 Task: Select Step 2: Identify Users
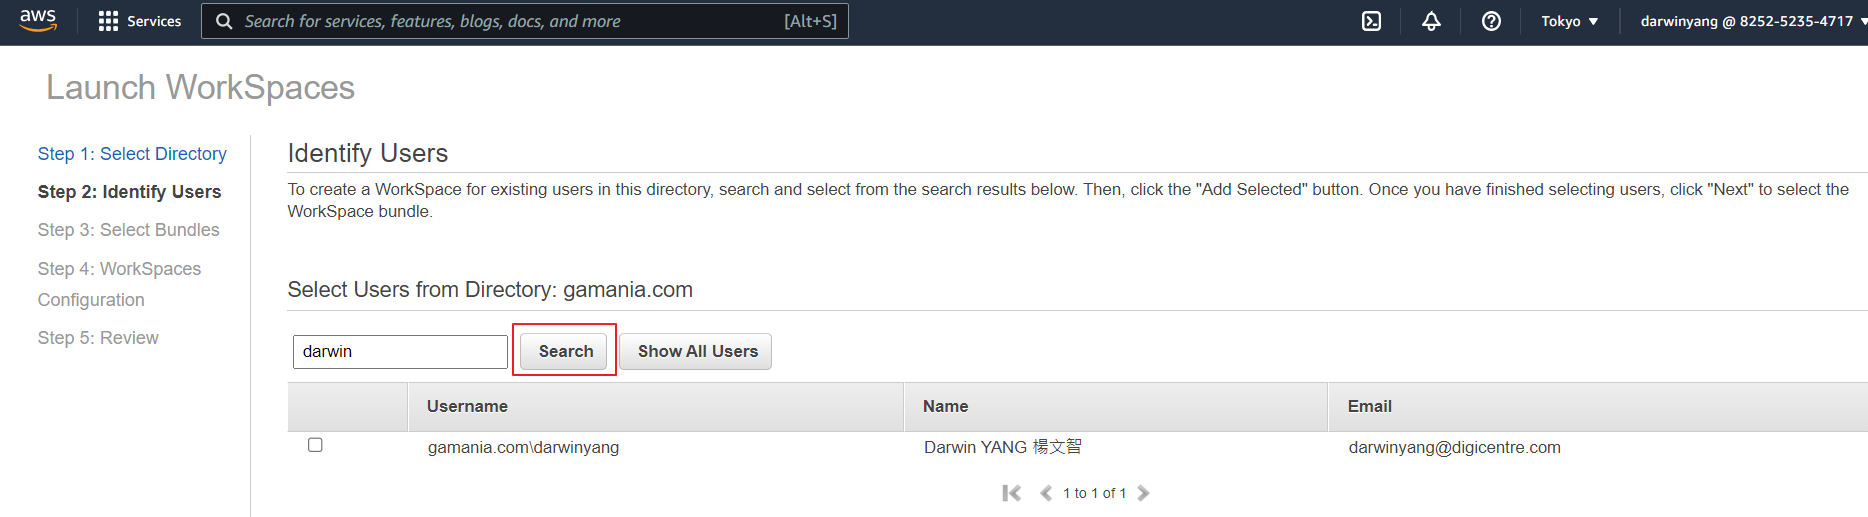tap(129, 192)
